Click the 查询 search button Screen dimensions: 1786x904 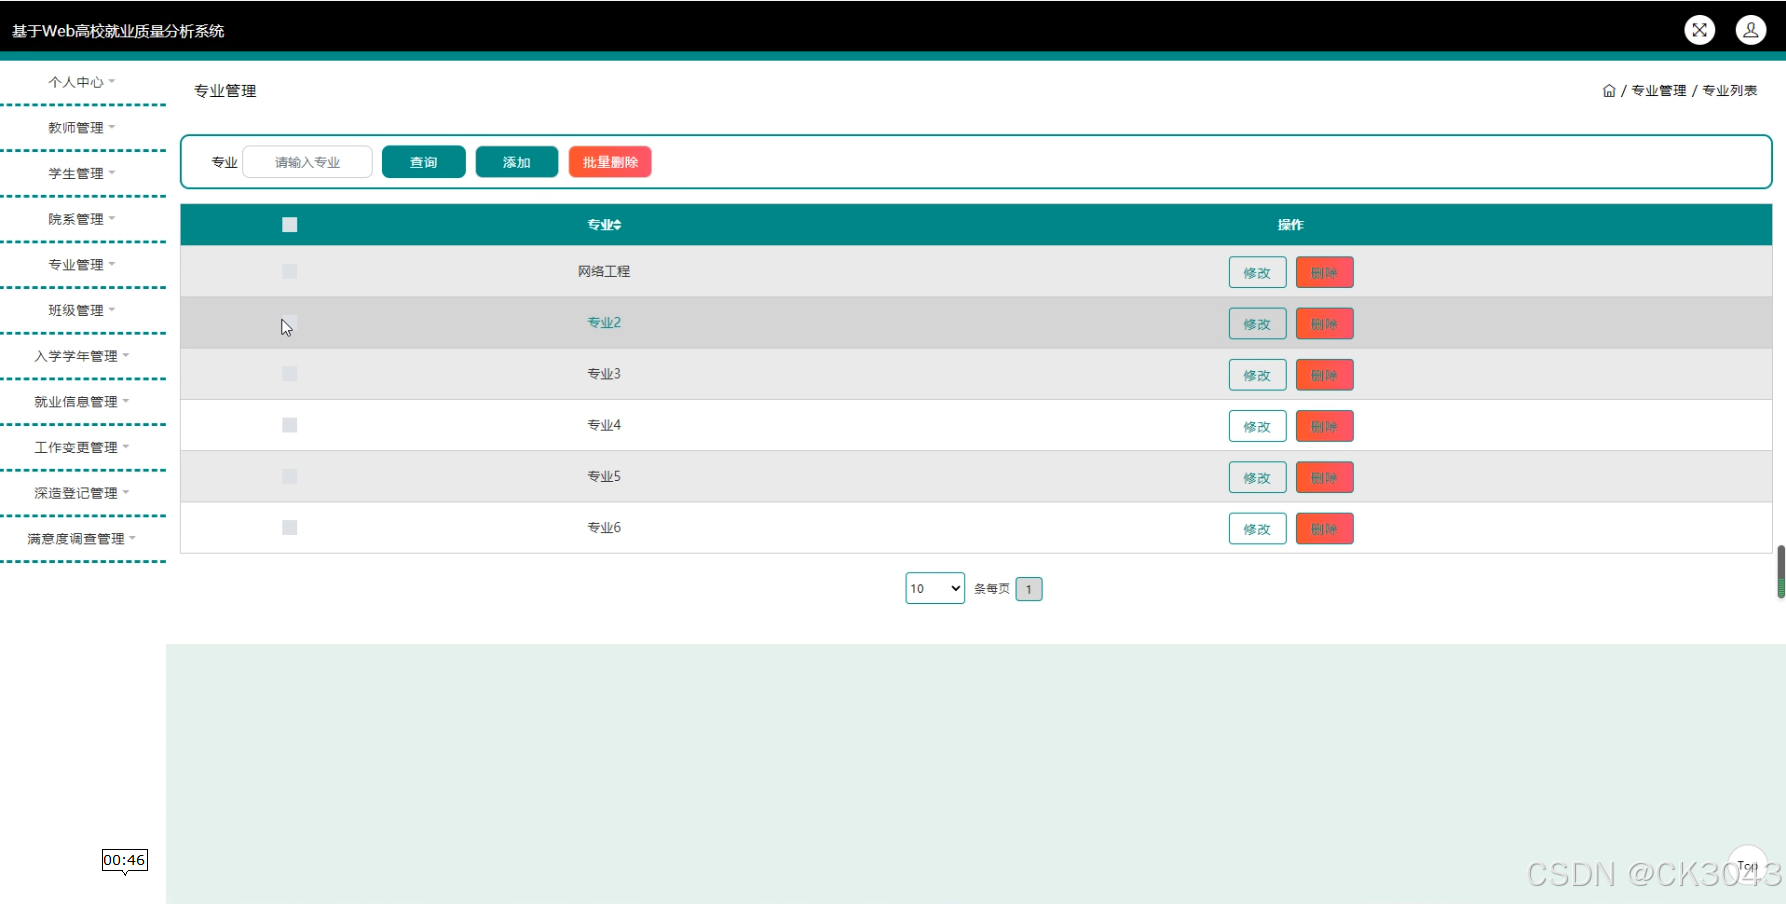424,162
